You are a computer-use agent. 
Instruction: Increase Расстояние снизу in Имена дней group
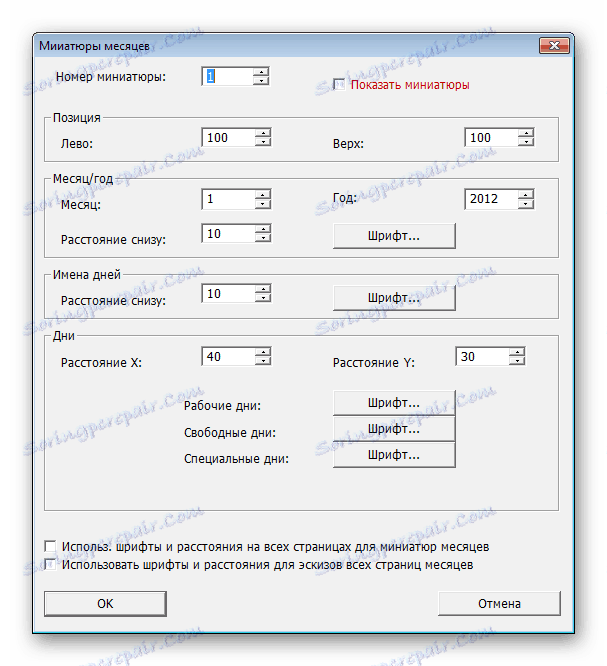tap(263, 289)
